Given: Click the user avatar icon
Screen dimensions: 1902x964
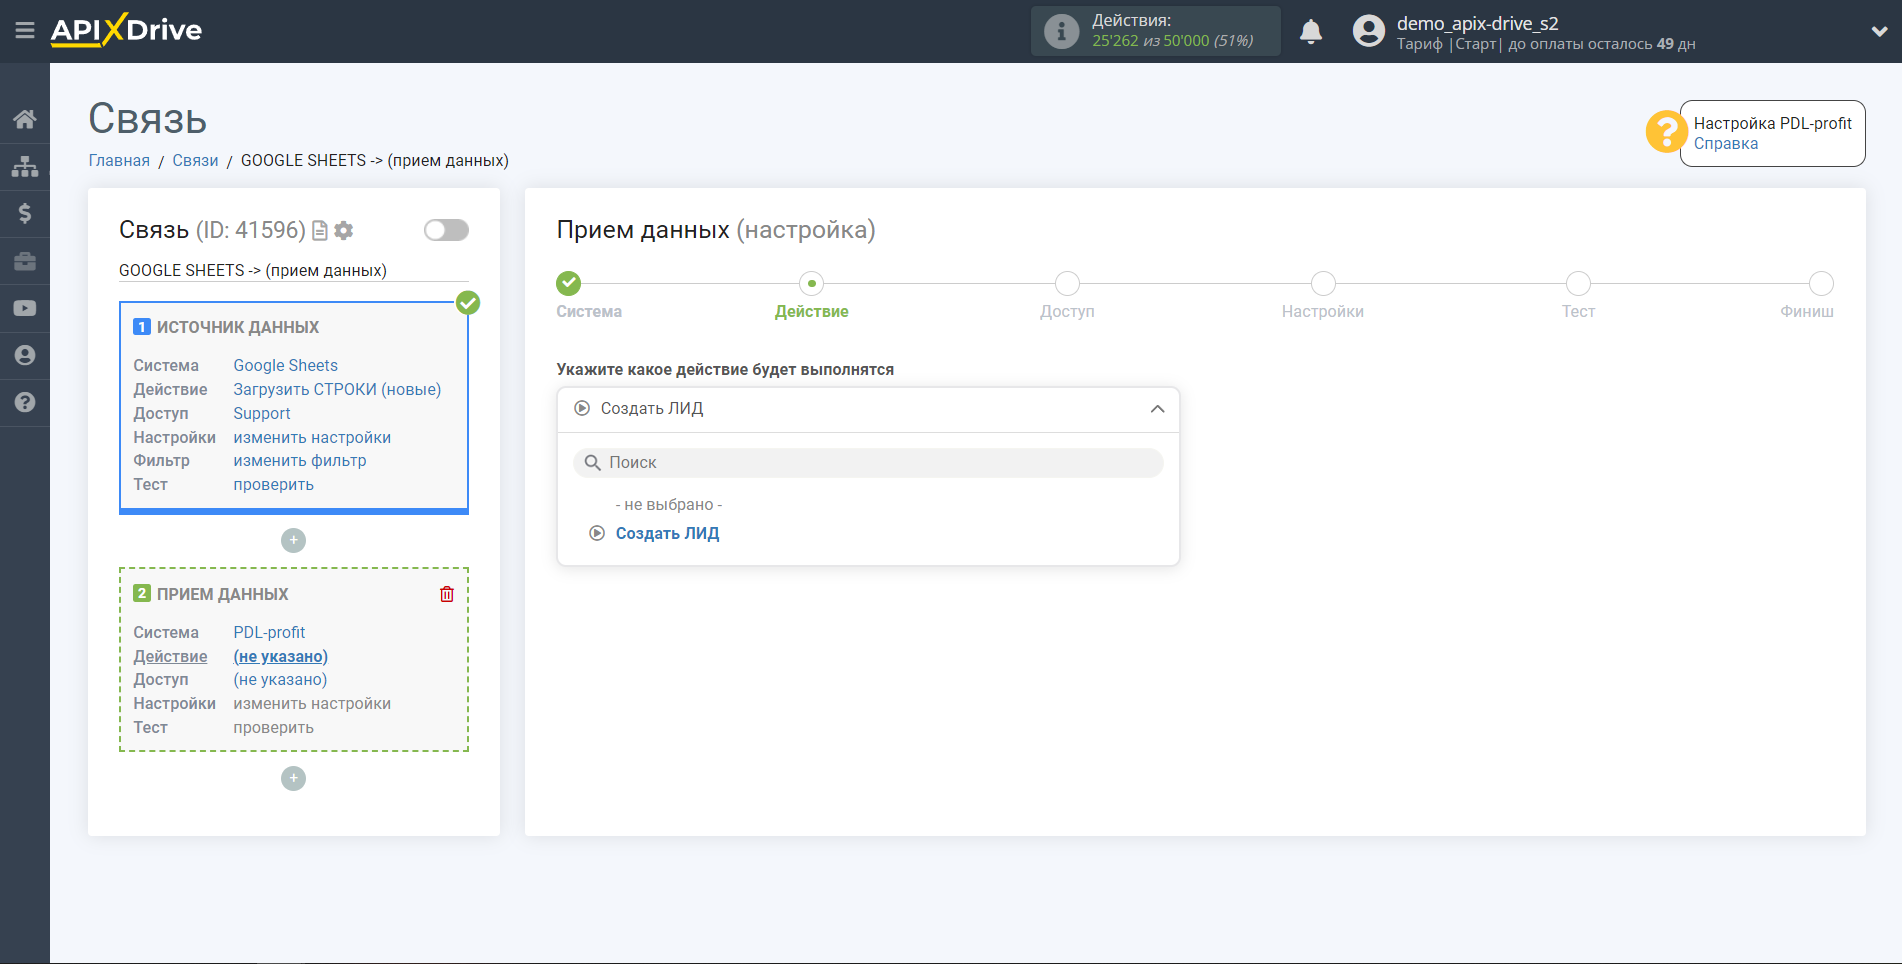Looking at the screenshot, I should [1368, 31].
